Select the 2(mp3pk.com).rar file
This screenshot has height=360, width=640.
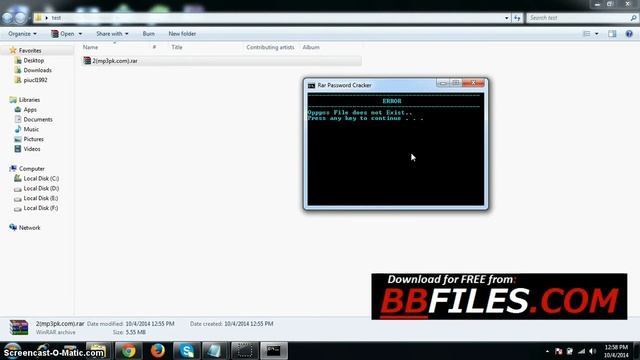tap(222, 61)
